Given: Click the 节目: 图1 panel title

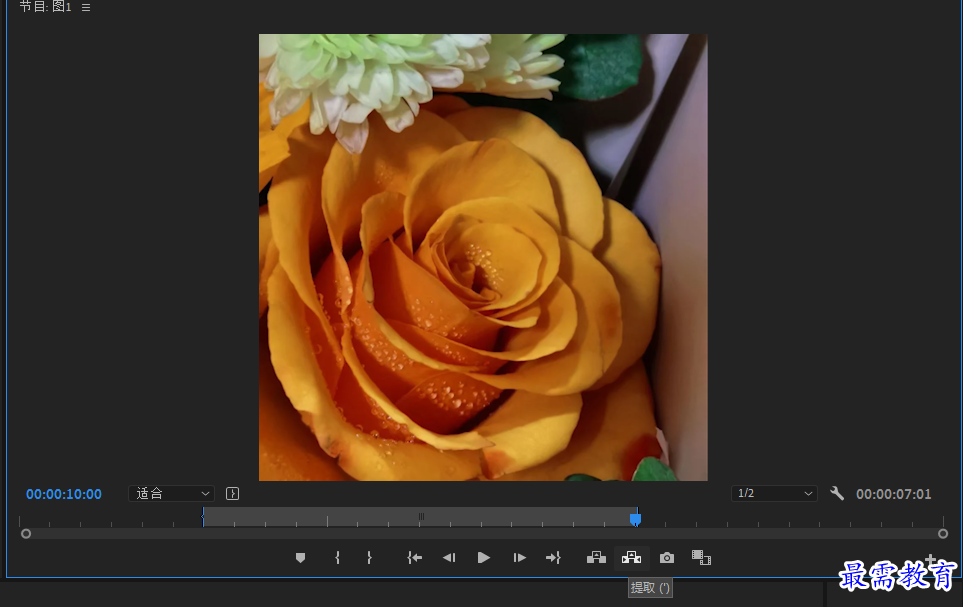Looking at the screenshot, I should pos(45,7).
